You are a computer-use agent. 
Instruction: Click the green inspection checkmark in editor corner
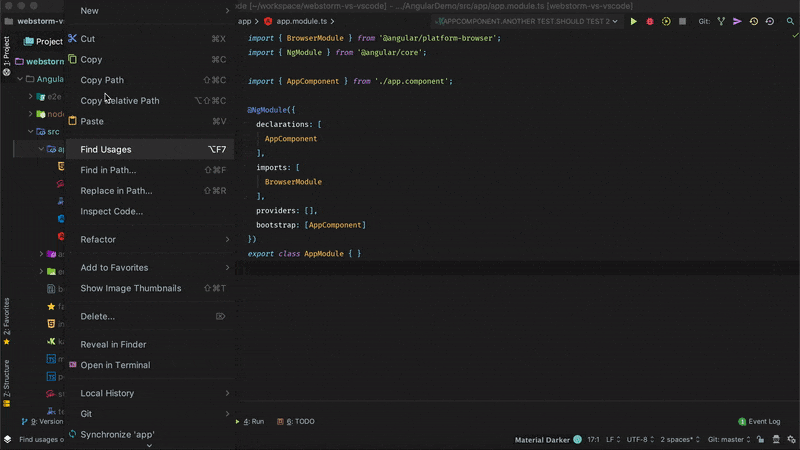(795, 35)
